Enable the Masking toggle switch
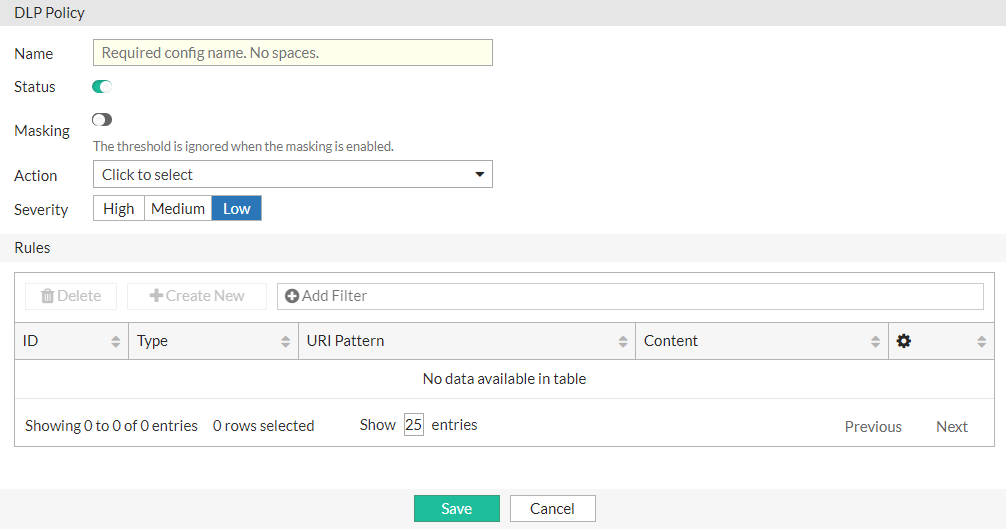Viewport: 1006px width, 529px height. 102,120
